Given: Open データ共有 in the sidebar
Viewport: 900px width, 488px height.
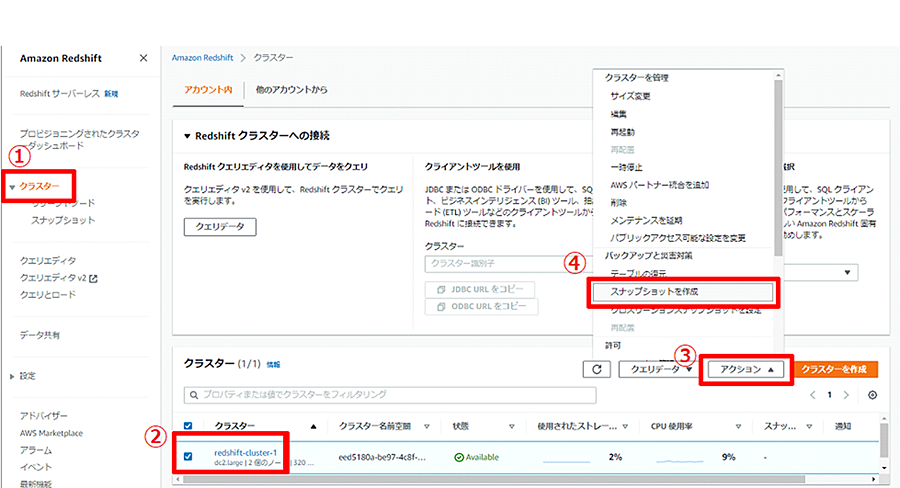Looking at the screenshot, I should [40, 335].
